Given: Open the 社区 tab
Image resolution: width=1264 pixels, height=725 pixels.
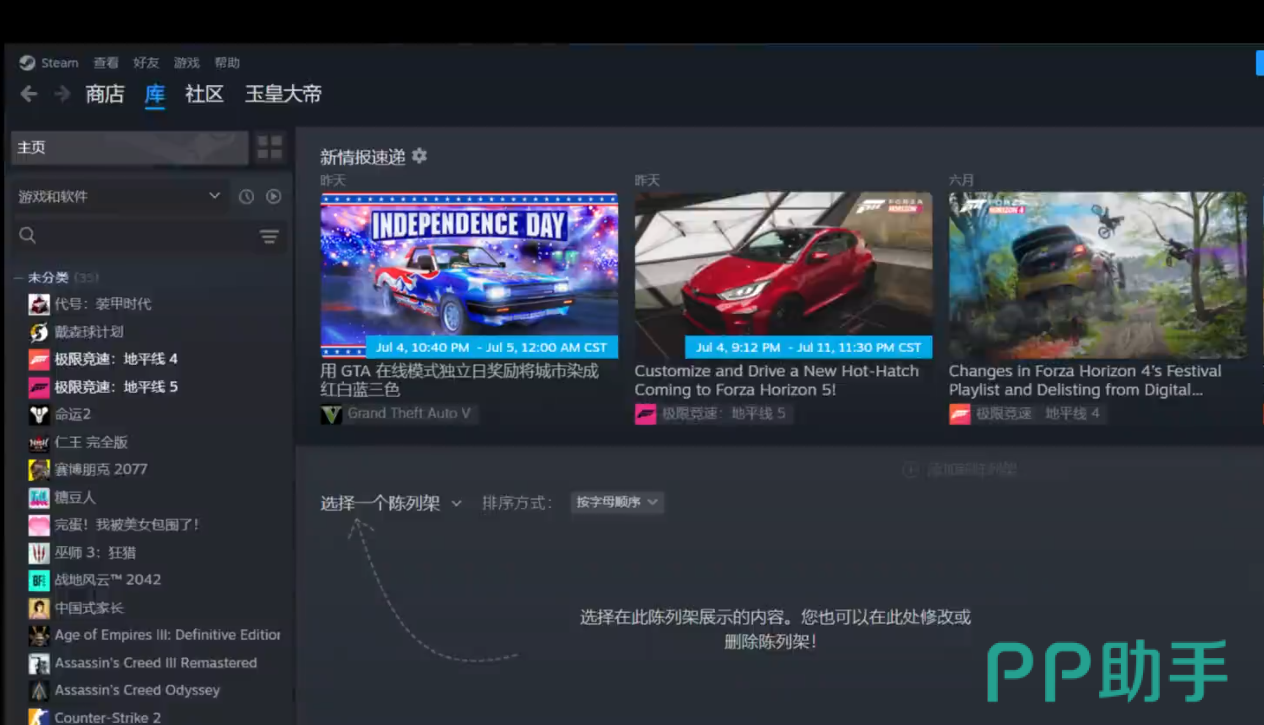Looking at the screenshot, I should (x=204, y=94).
